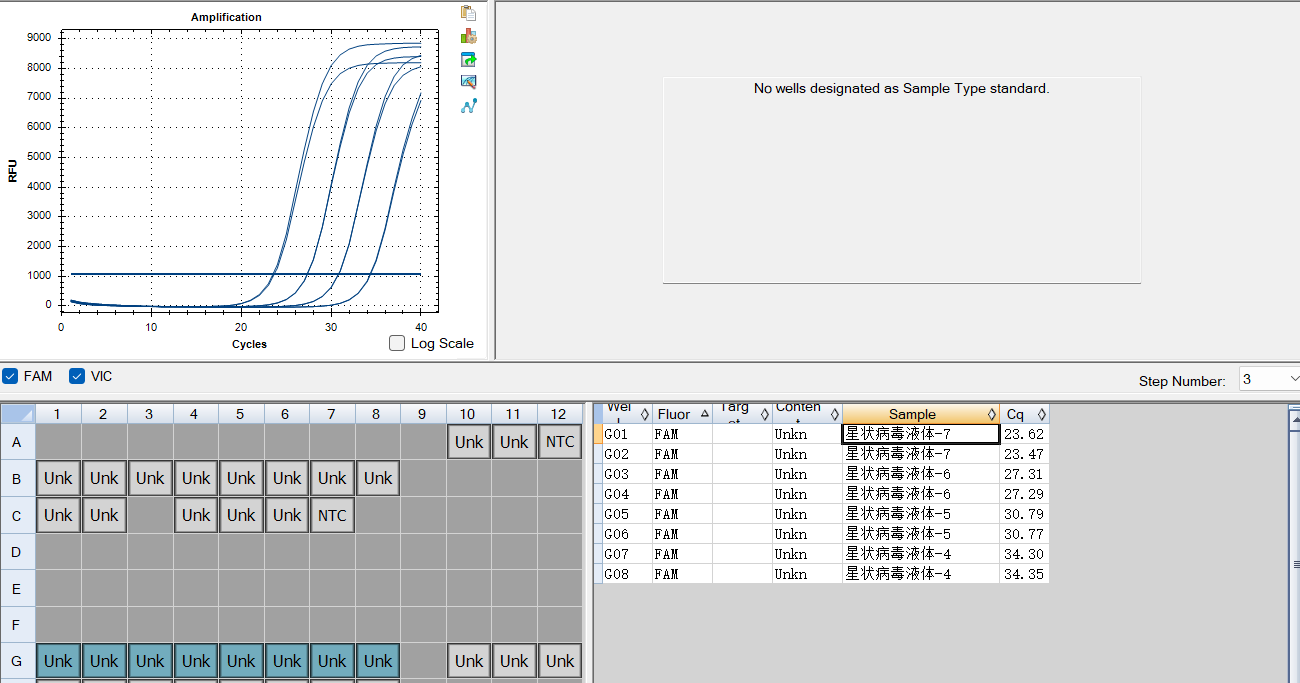Image resolution: width=1300 pixels, height=683 pixels.
Task: Select well B8 Unk
Action: click(378, 478)
